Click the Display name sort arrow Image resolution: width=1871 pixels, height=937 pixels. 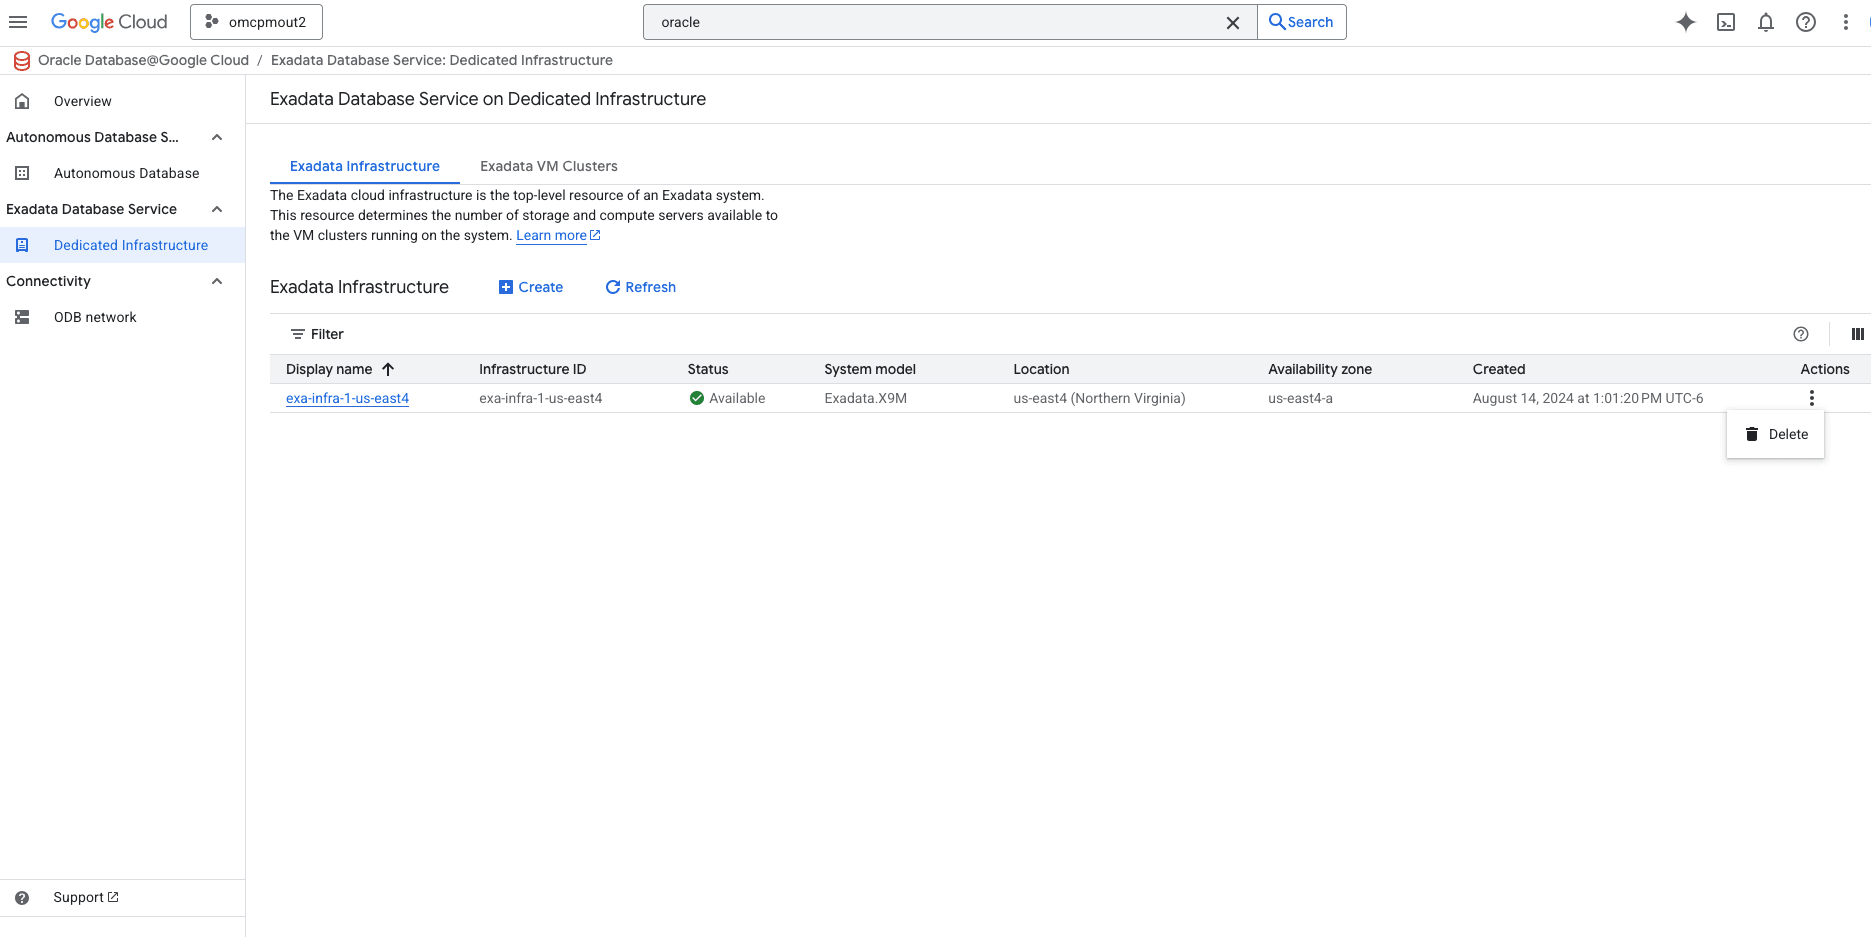[x=388, y=369]
